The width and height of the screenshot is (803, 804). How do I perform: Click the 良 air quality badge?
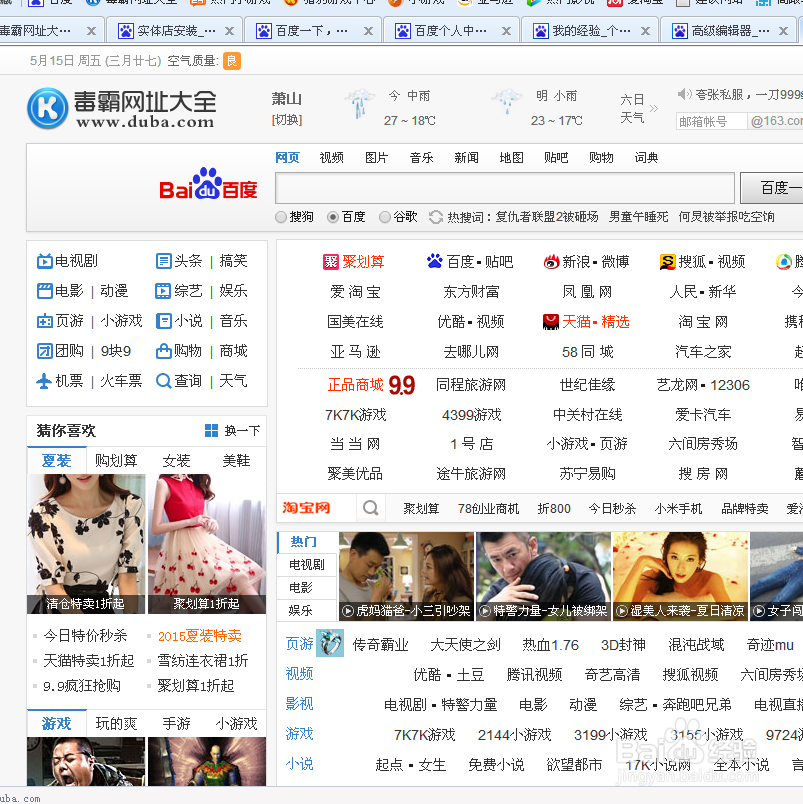pos(232,61)
